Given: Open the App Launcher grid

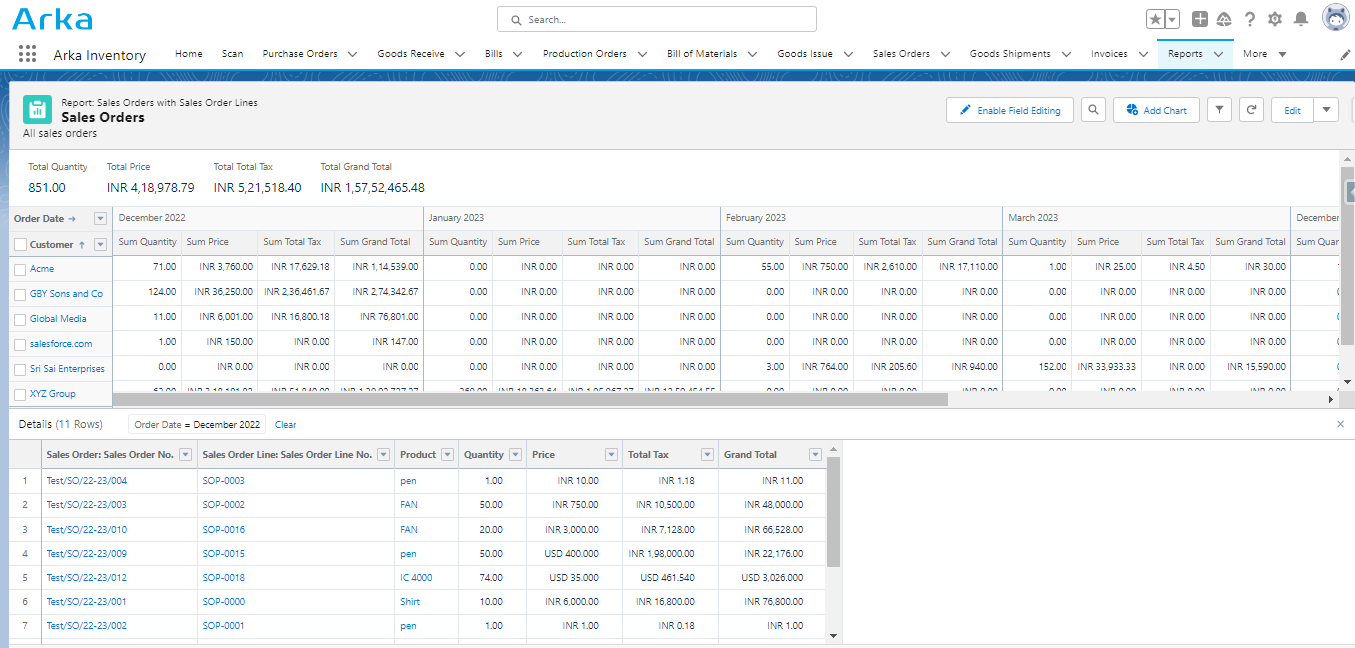Looking at the screenshot, I should [x=27, y=54].
